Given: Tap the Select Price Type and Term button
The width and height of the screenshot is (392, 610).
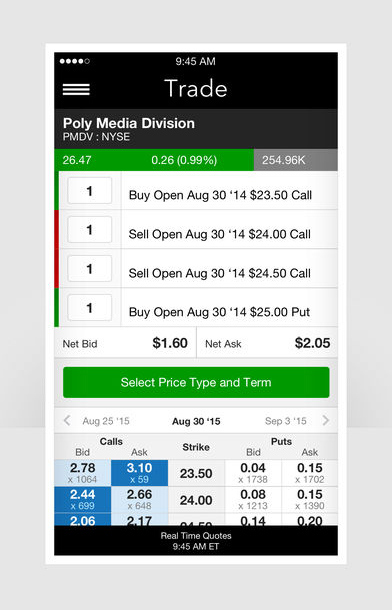Looking at the screenshot, I should click(x=196, y=382).
